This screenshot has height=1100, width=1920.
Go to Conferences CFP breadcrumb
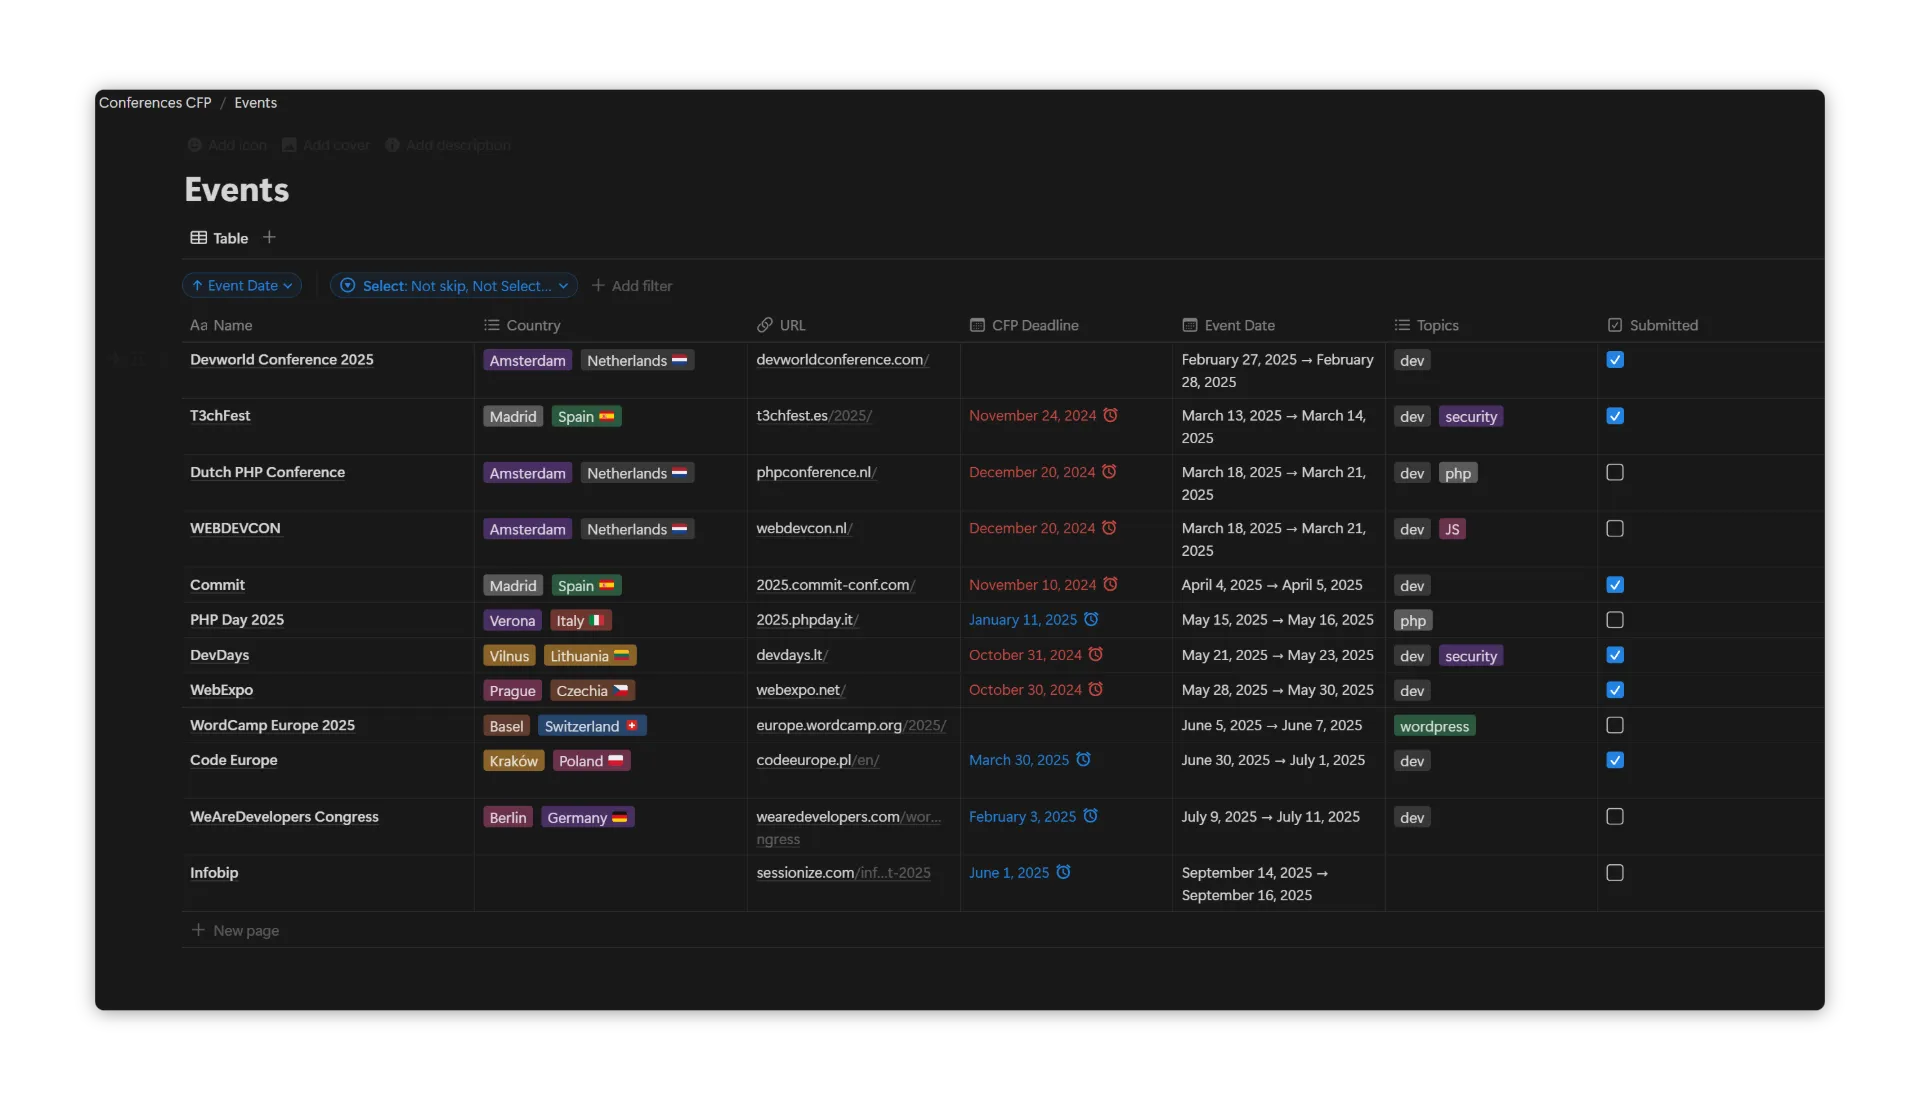coord(155,103)
